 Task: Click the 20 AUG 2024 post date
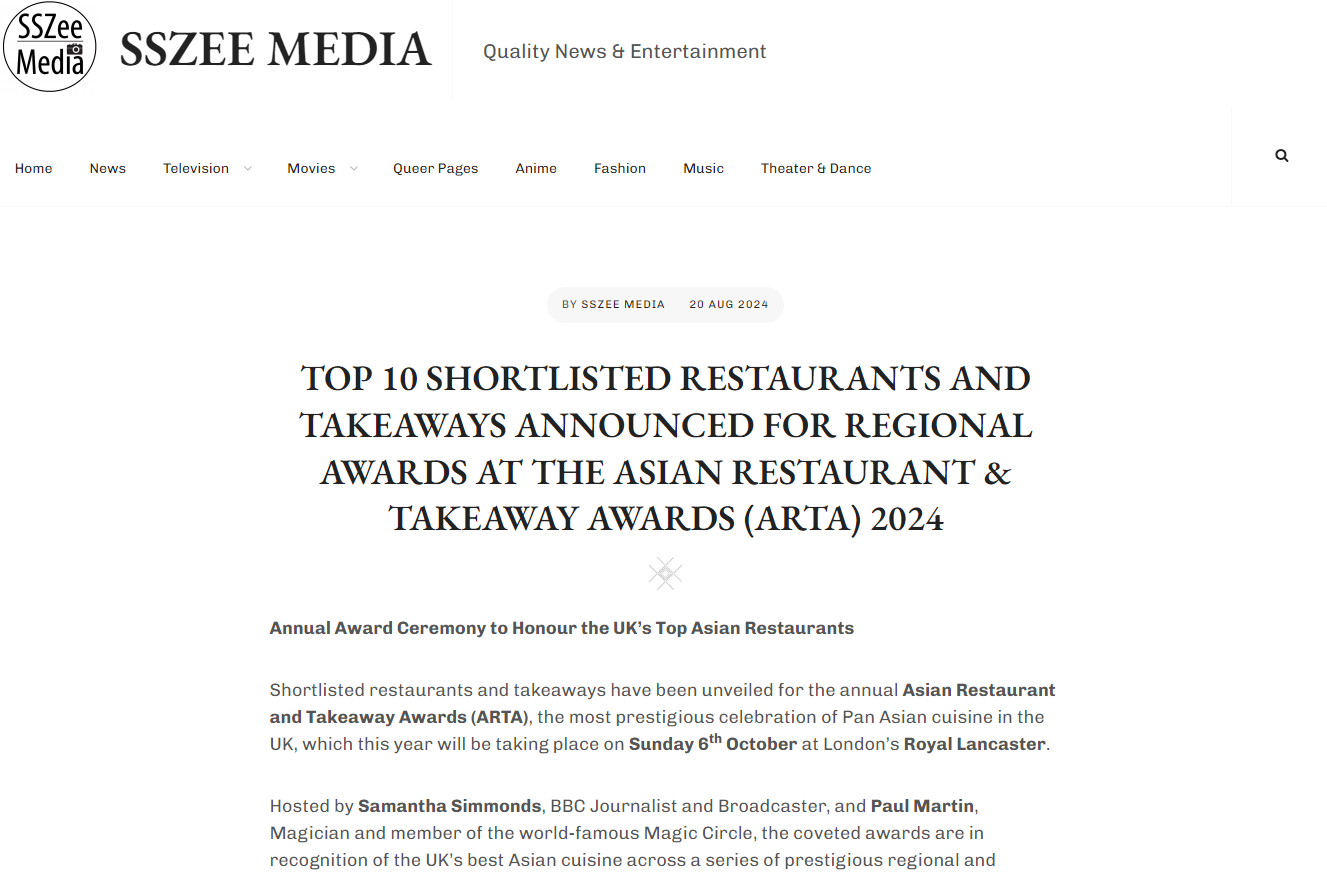click(729, 304)
